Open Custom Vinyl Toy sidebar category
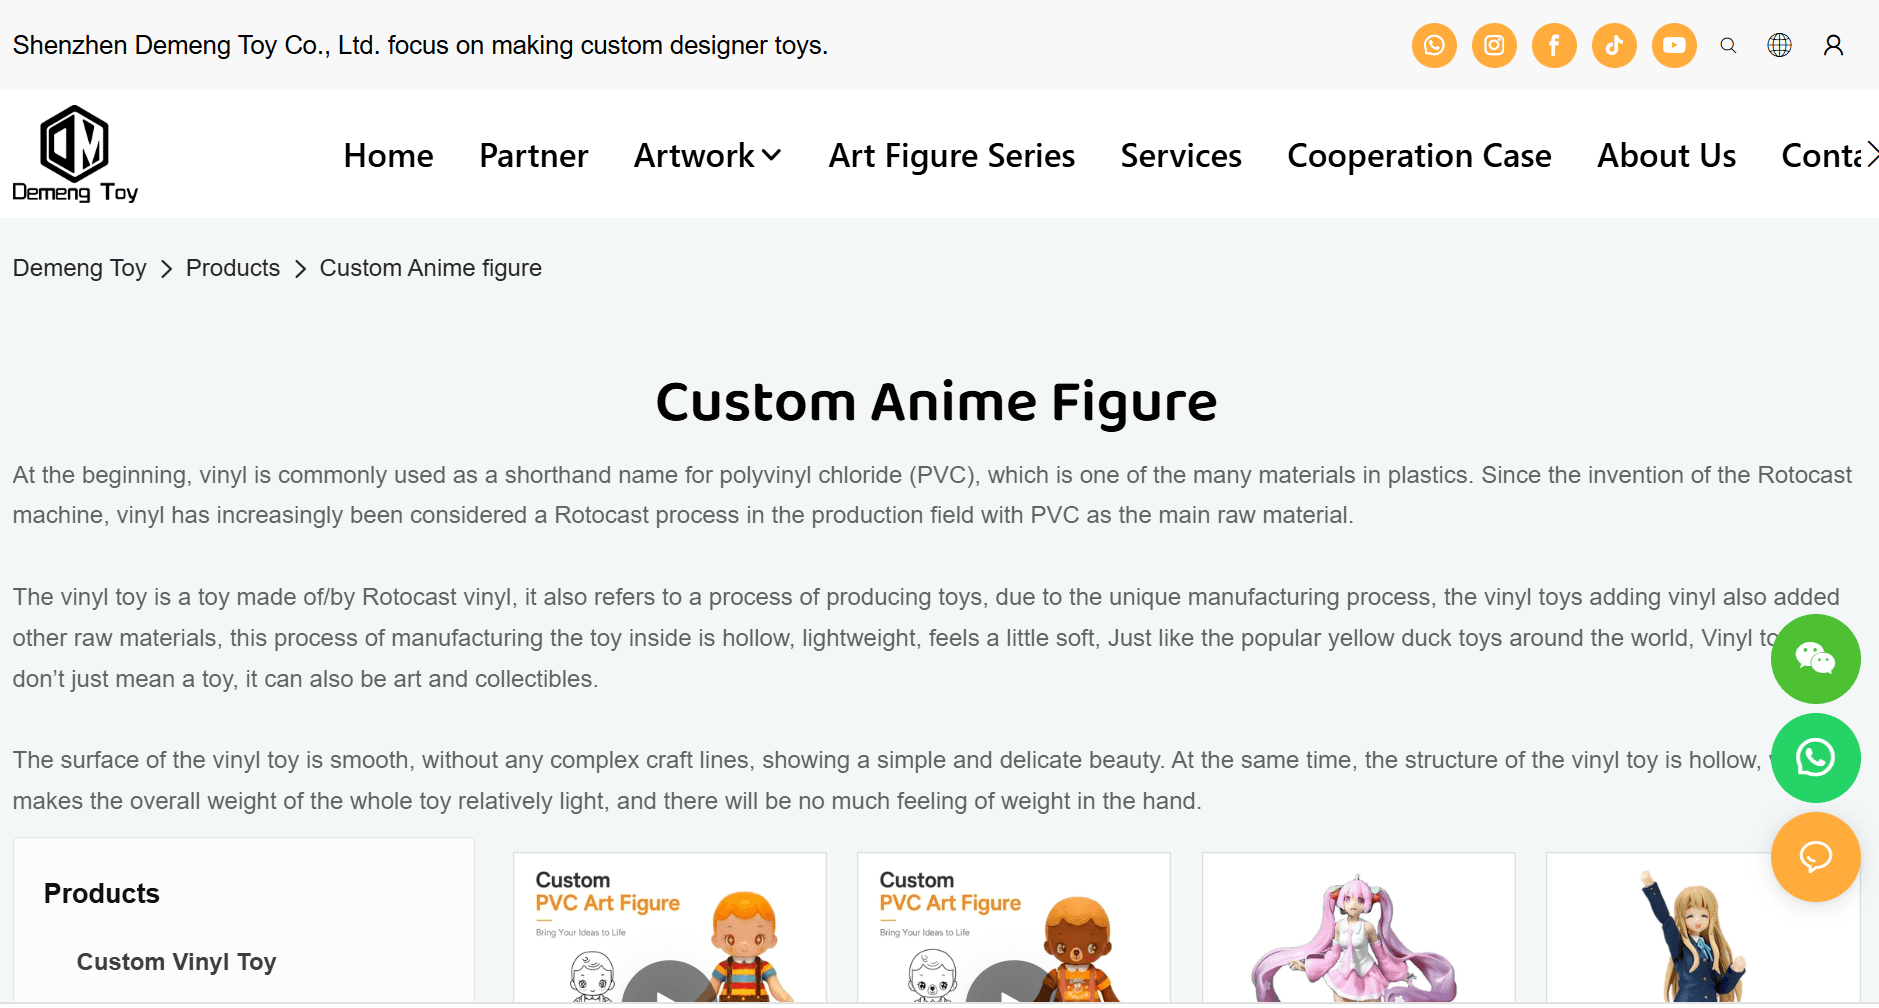This screenshot has width=1879, height=1008. pyautogui.click(x=176, y=962)
